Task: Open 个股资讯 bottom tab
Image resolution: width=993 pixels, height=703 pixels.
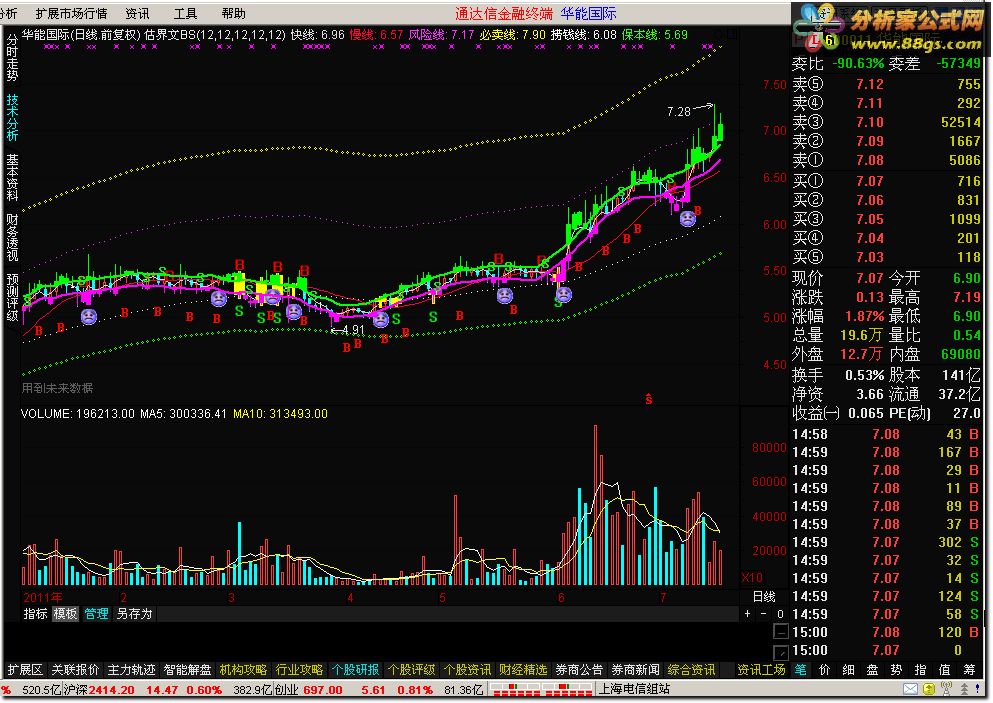Action: pyautogui.click(x=467, y=670)
